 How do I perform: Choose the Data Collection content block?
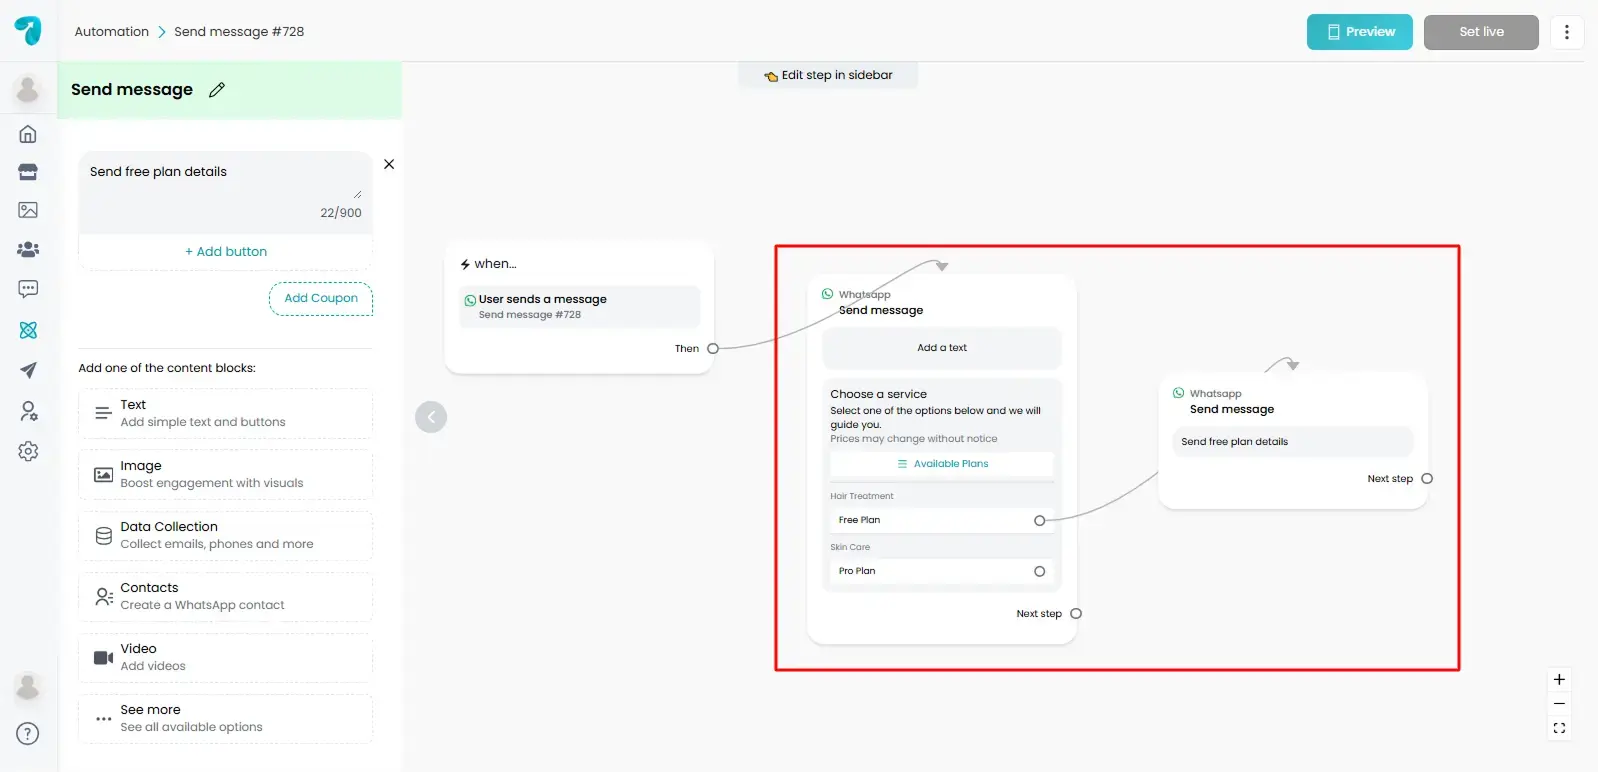(226, 535)
